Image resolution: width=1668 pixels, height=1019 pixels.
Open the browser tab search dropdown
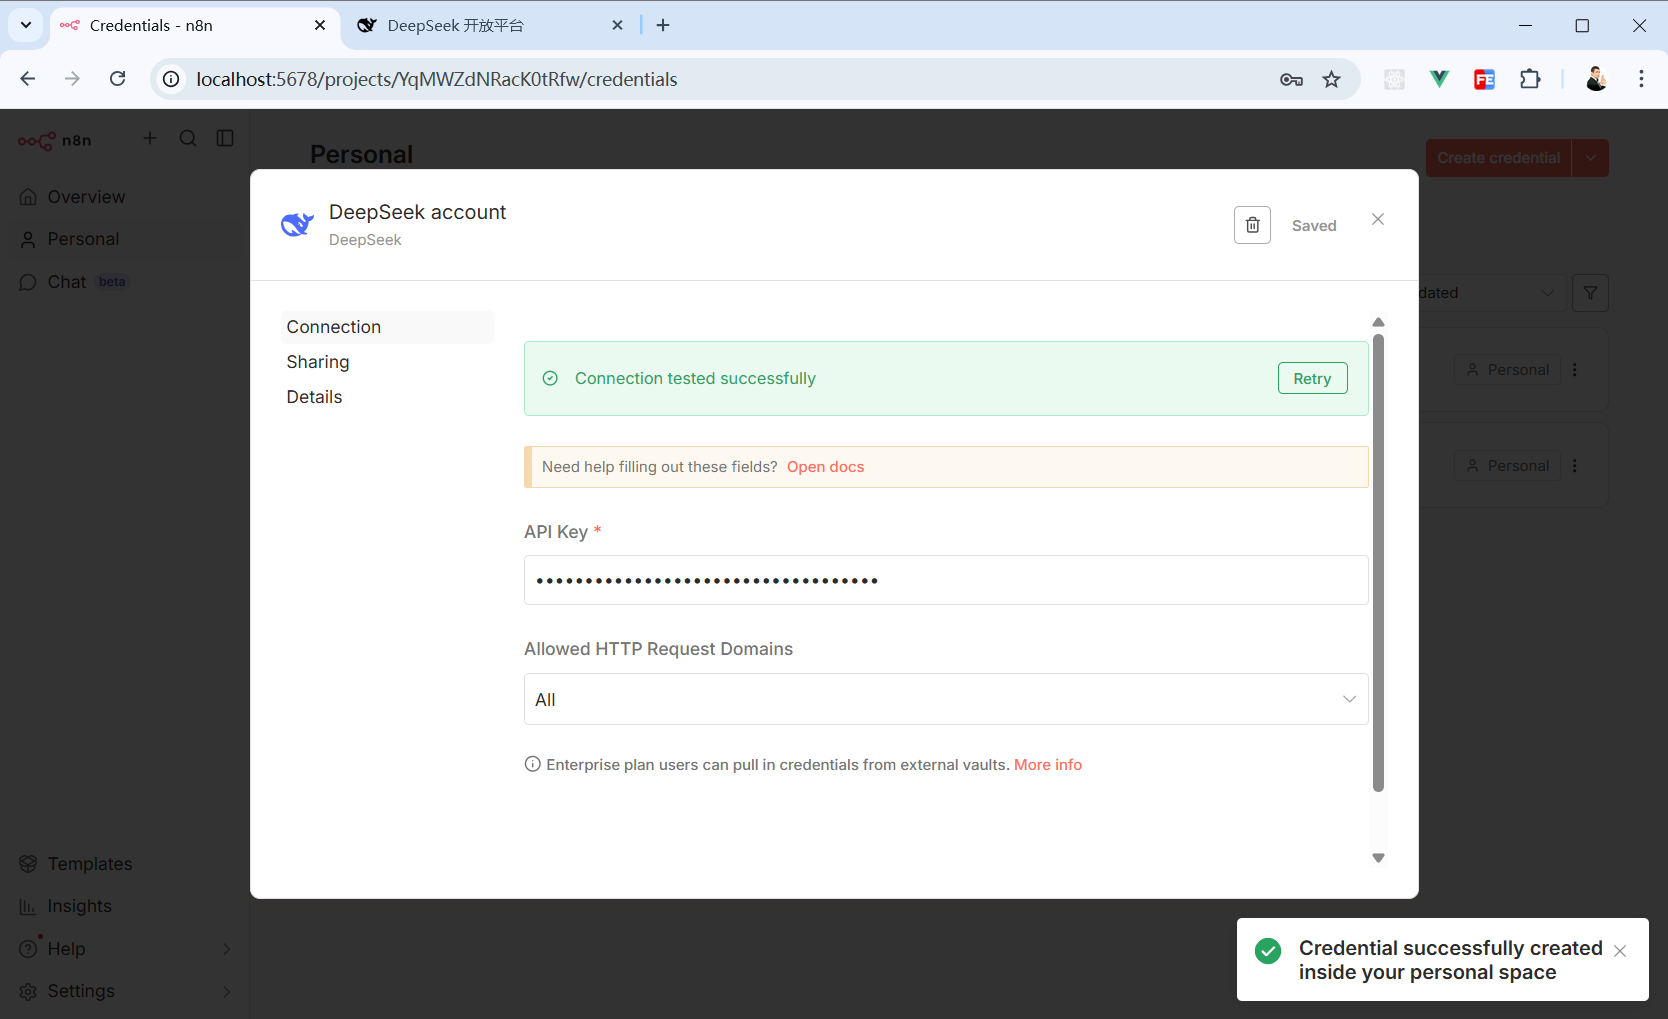(26, 25)
